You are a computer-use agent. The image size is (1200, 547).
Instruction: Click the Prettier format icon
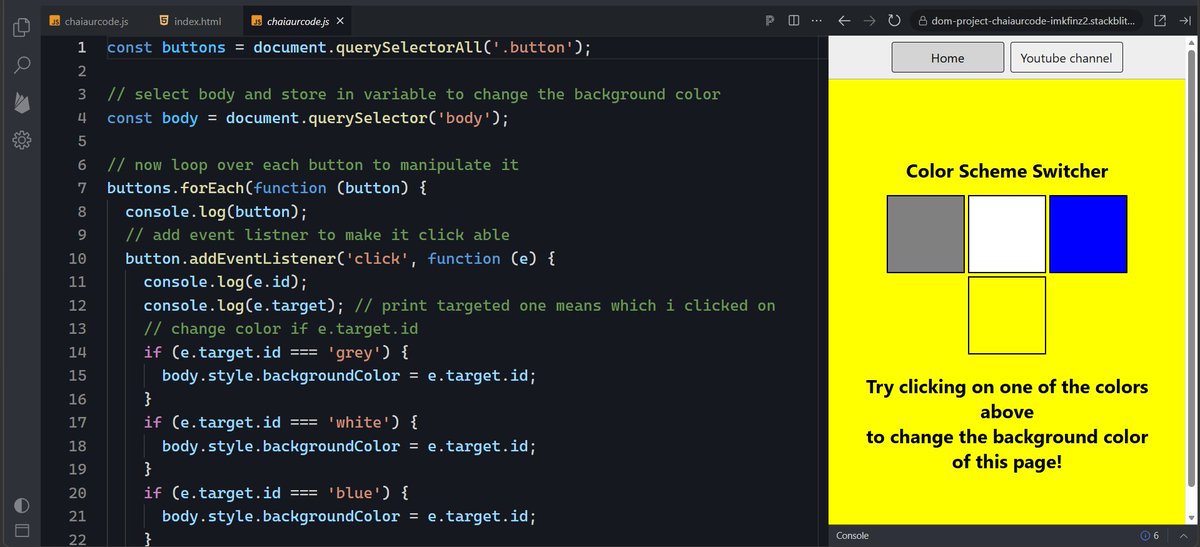coord(770,20)
